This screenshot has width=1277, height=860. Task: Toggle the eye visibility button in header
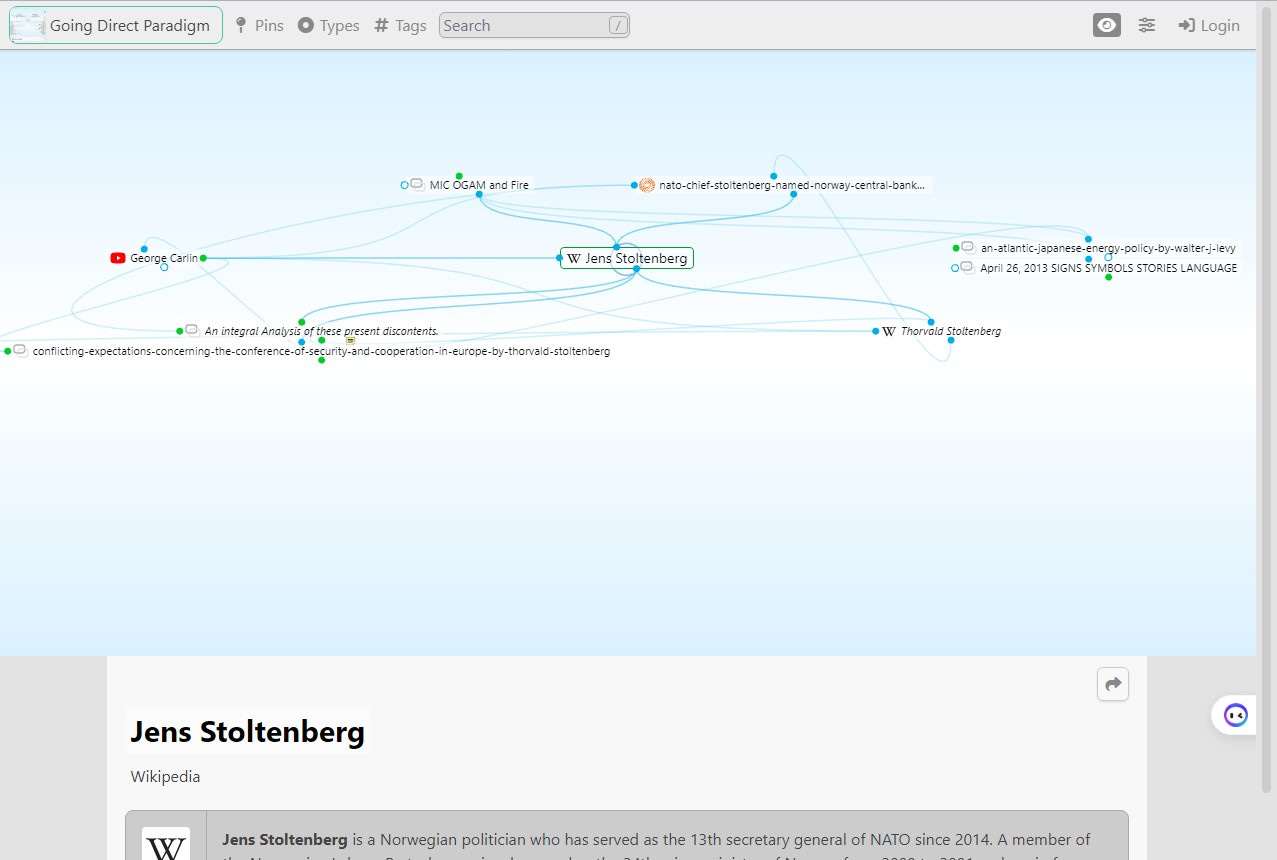tap(1107, 25)
